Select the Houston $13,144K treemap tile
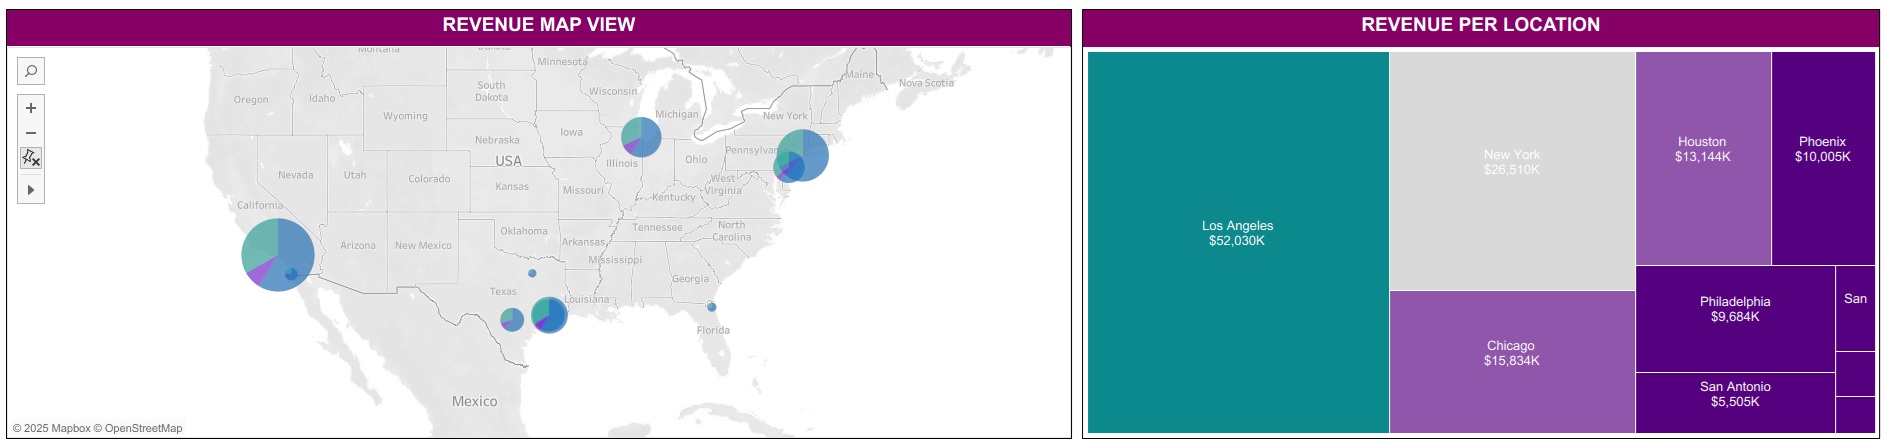 [x=1703, y=158]
